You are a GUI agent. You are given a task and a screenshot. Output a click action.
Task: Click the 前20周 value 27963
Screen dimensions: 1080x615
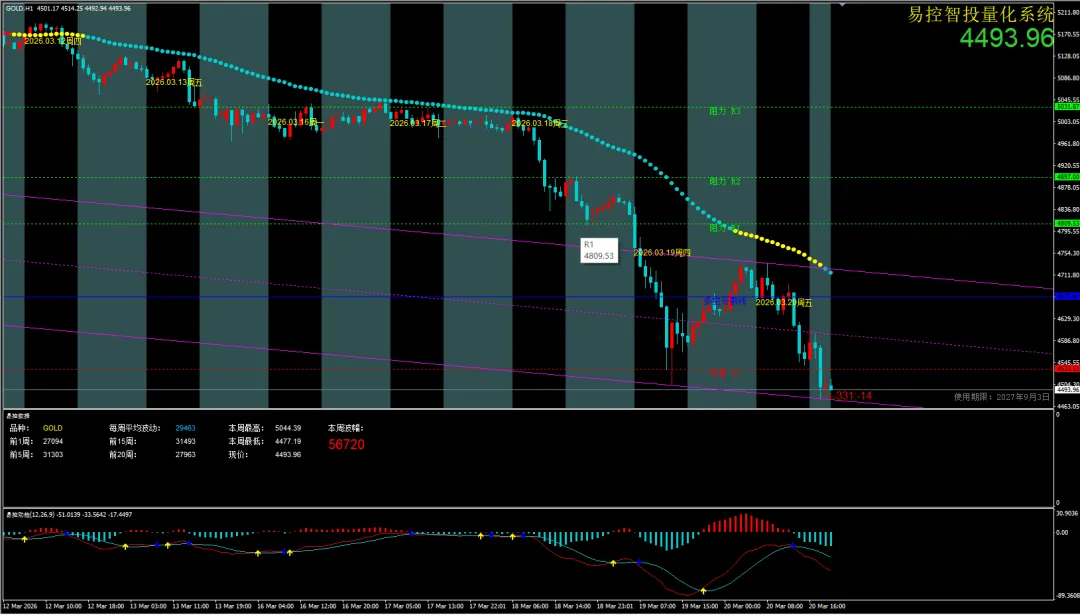(186, 455)
